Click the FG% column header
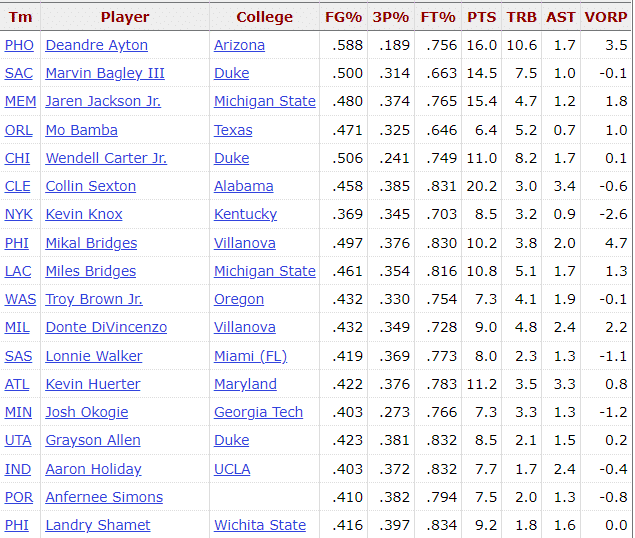The height and width of the screenshot is (538, 635). pos(343,17)
